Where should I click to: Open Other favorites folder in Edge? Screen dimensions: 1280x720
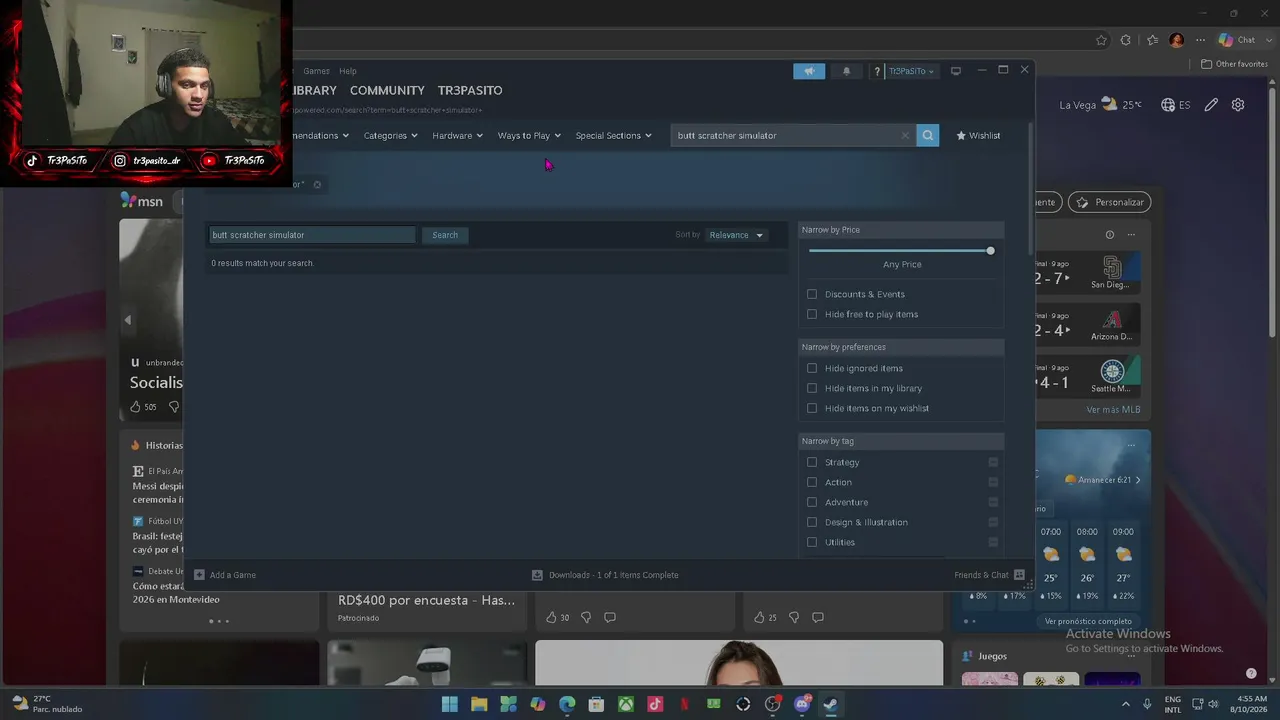coord(1235,64)
